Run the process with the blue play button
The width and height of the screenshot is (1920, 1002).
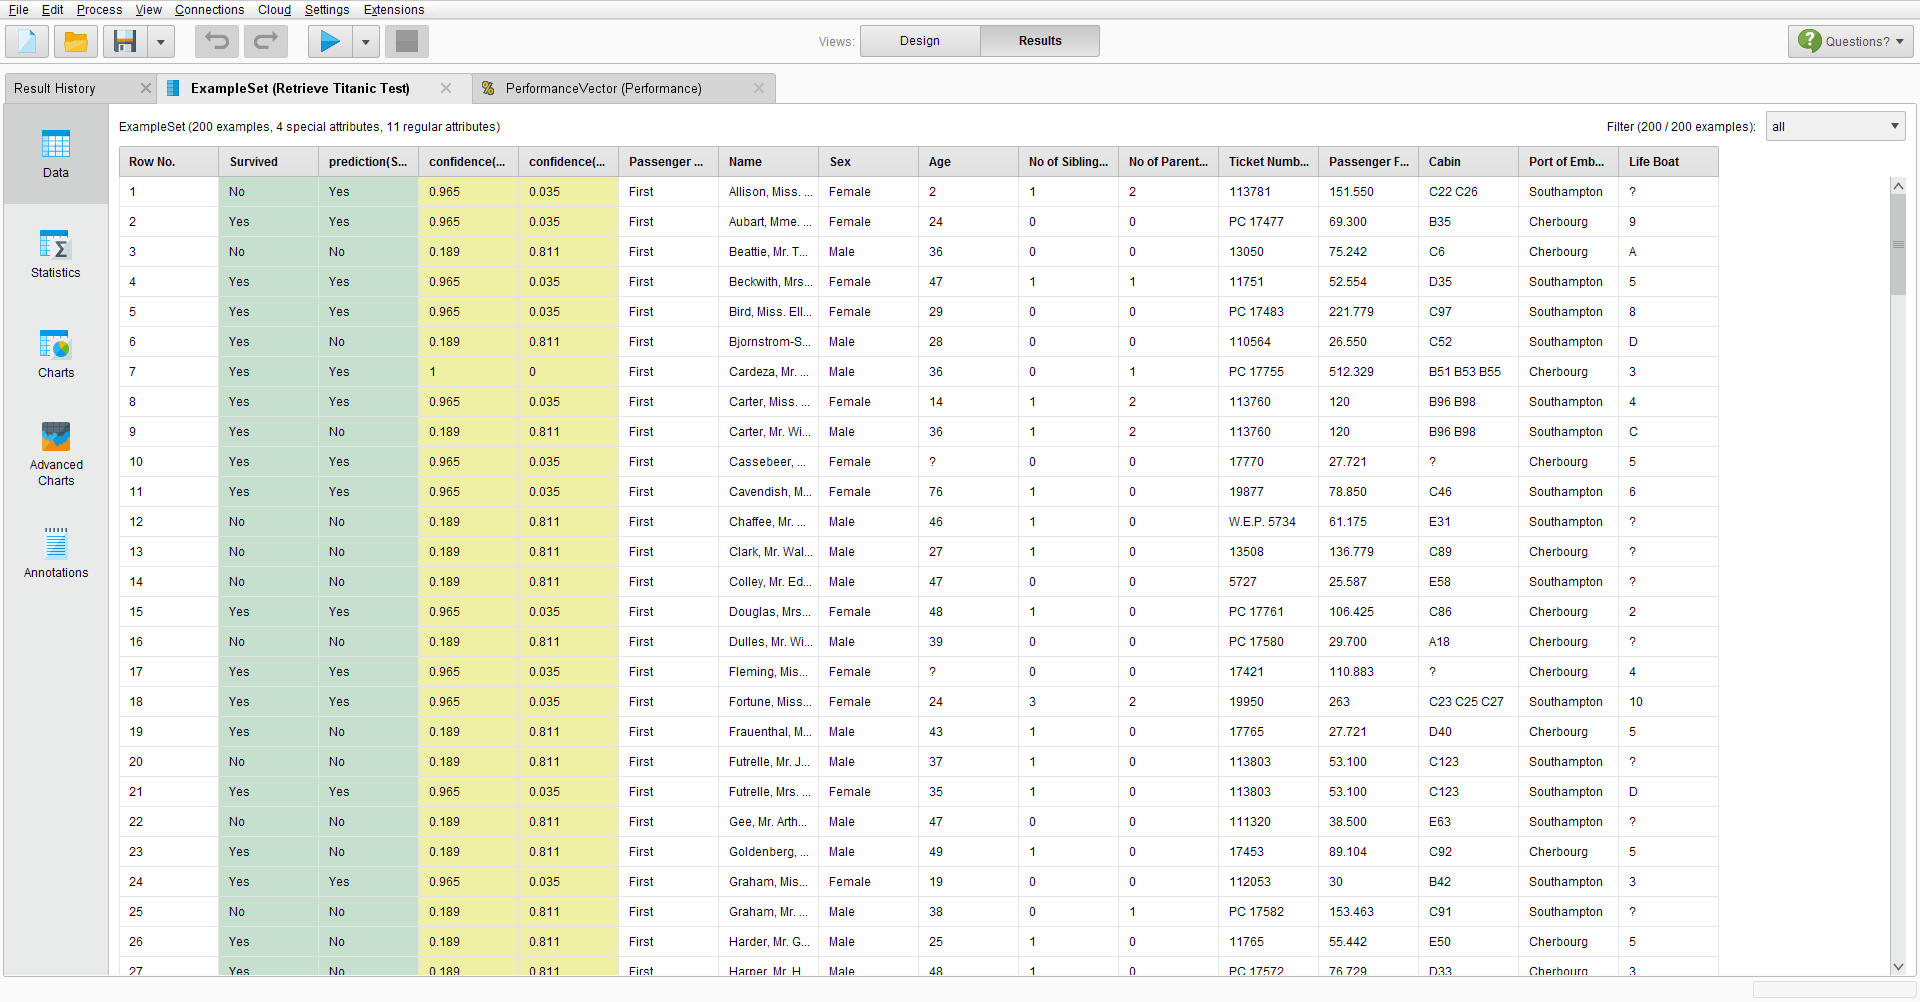tap(330, 41)
